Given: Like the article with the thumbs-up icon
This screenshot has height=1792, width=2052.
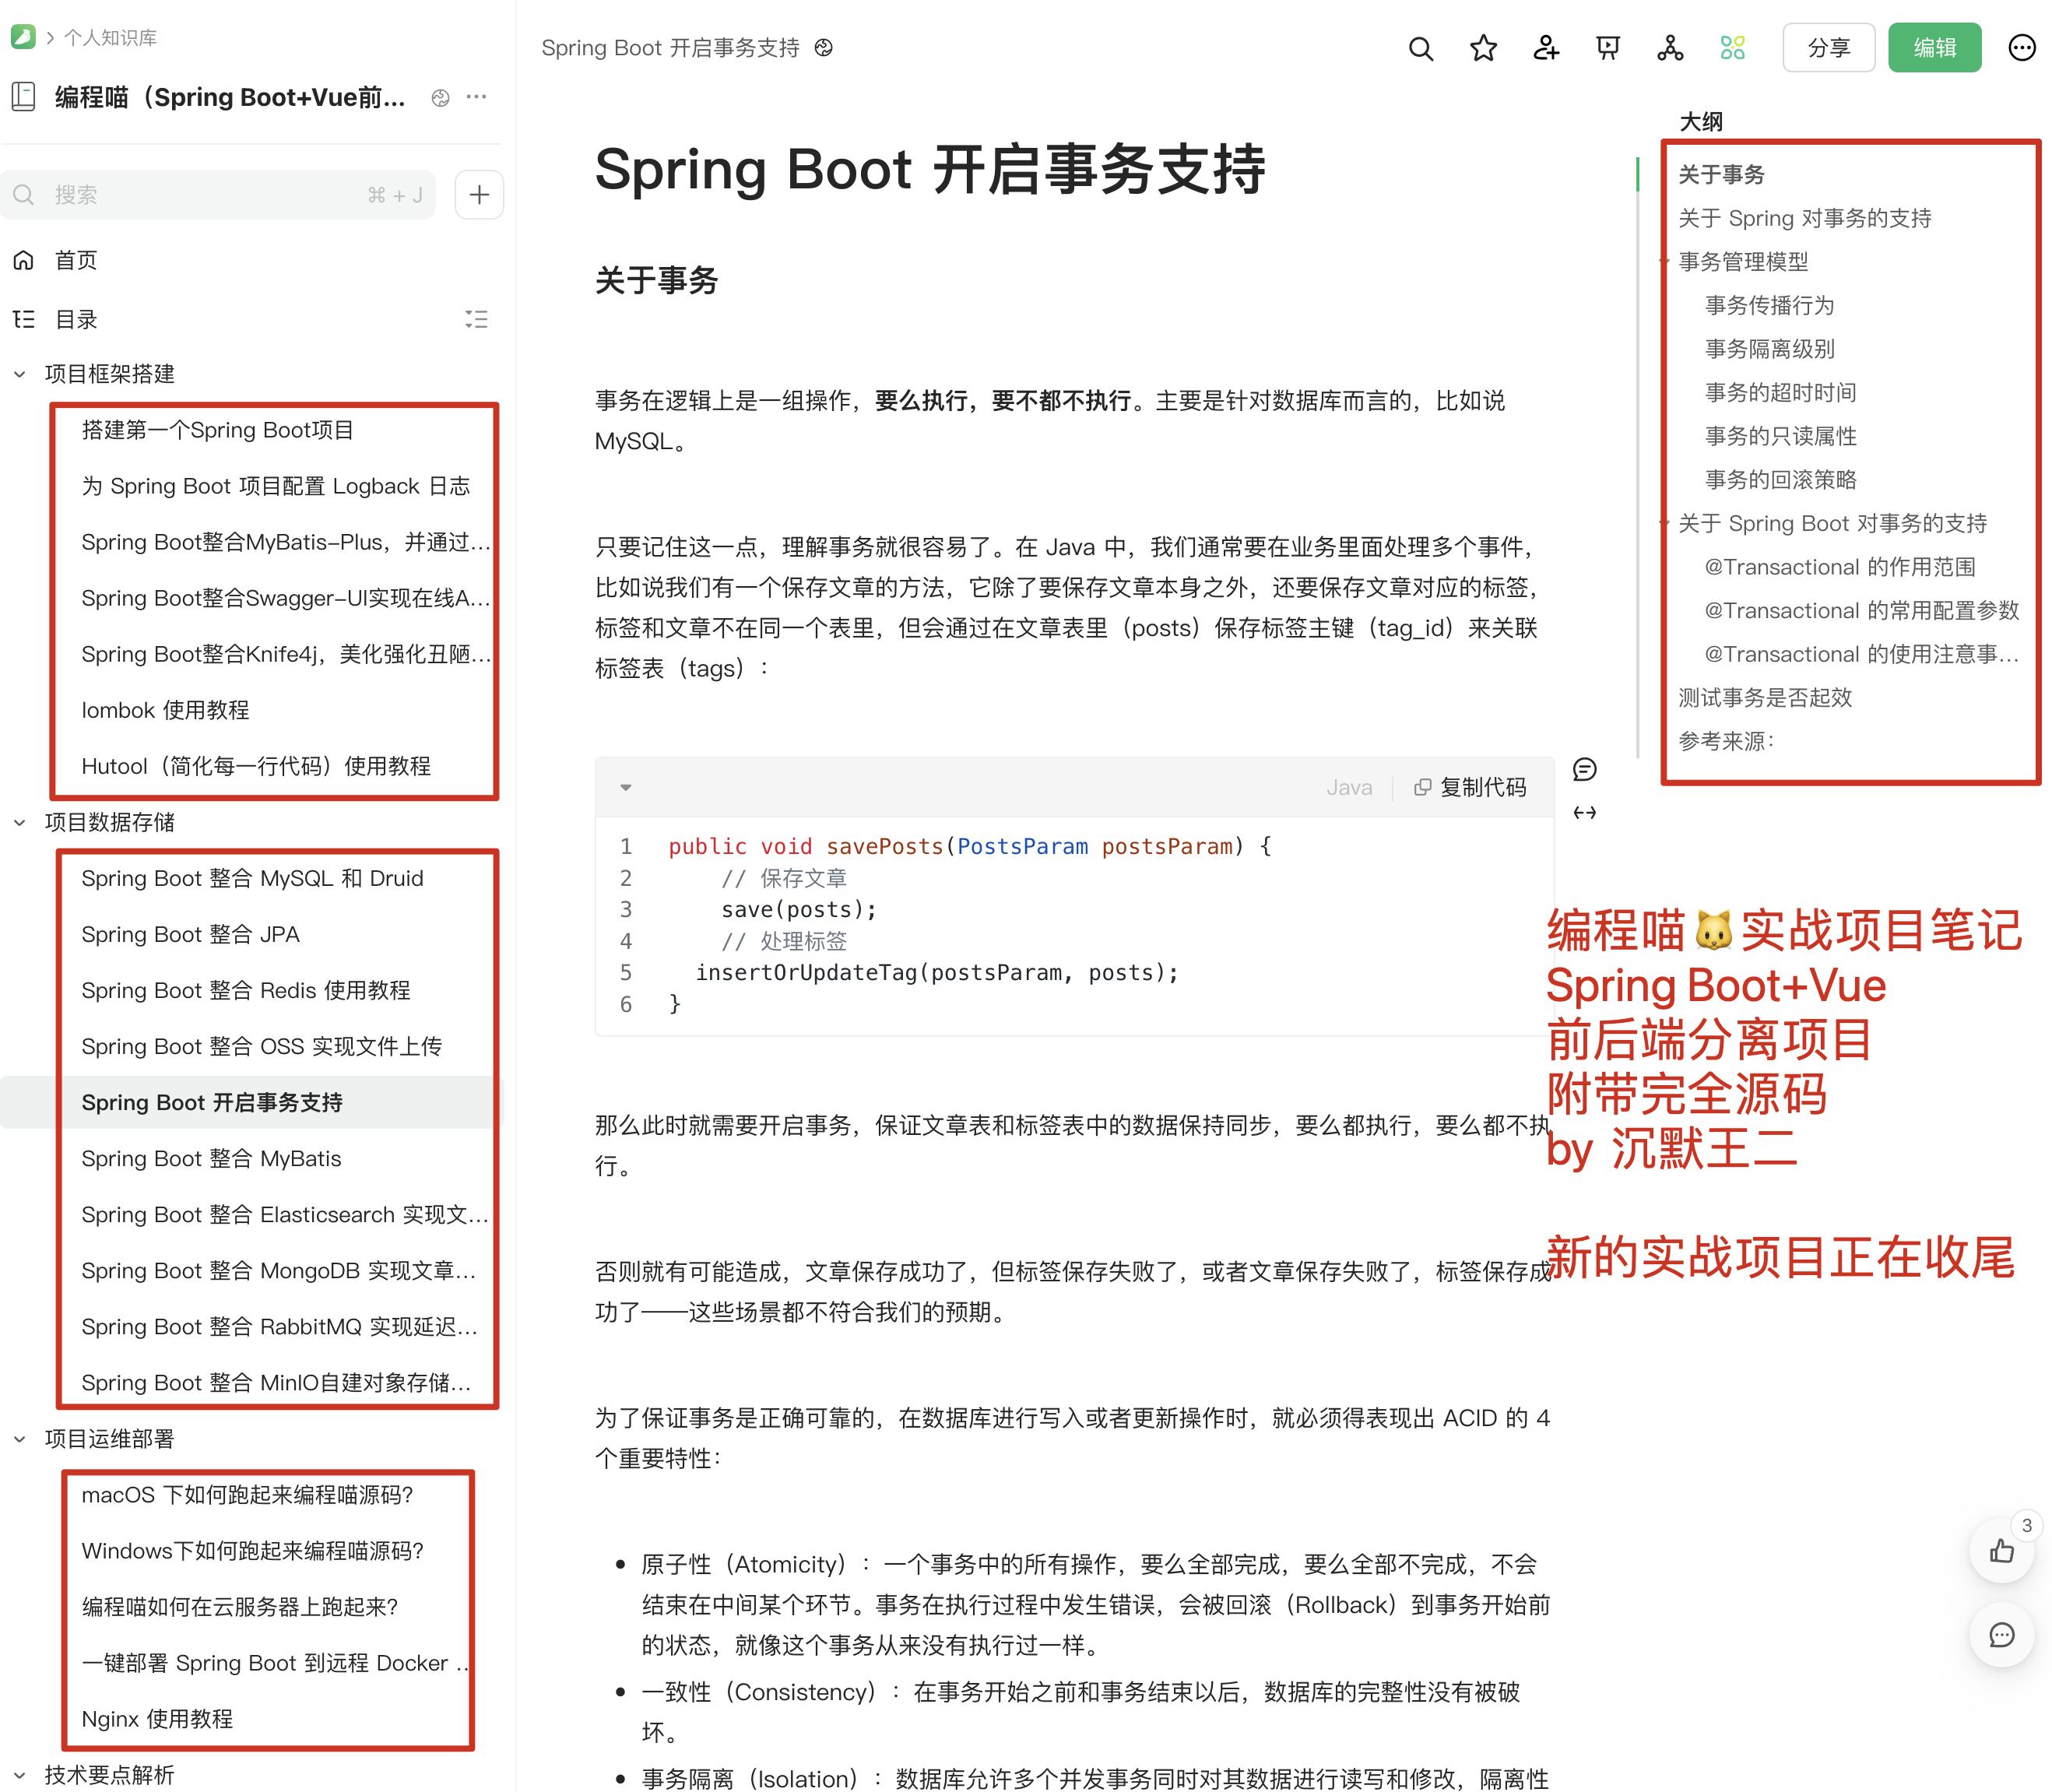Looking at the screenshot, I should (x=2002, y=1551).
